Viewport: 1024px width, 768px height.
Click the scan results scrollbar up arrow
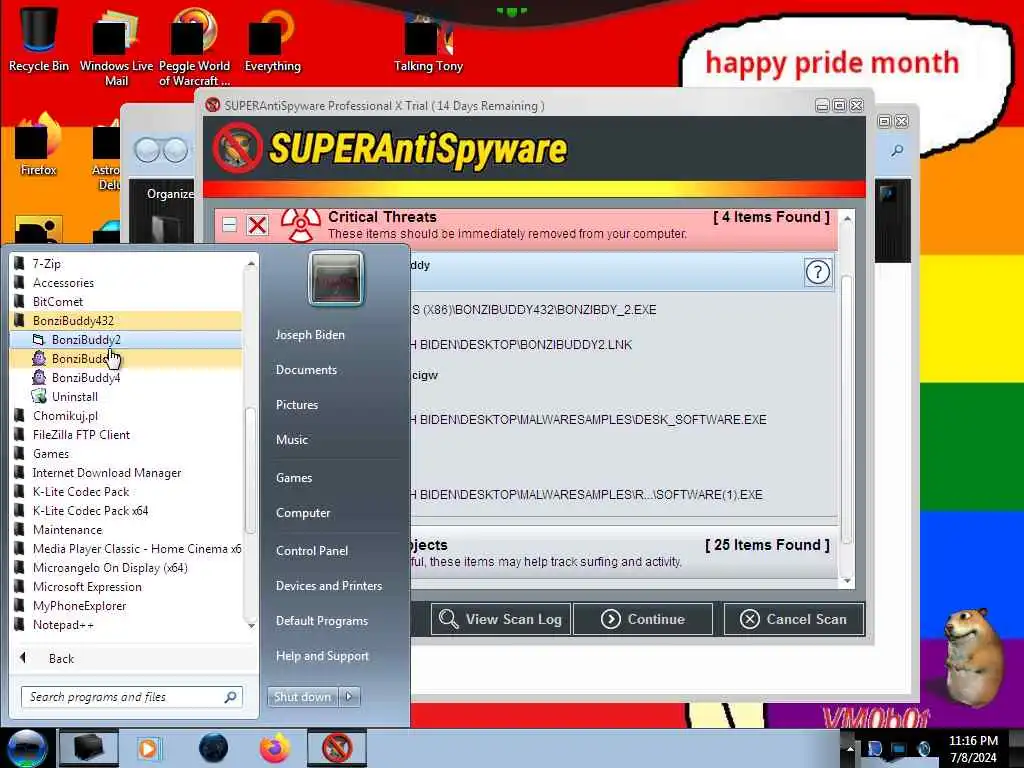point(847,219)
